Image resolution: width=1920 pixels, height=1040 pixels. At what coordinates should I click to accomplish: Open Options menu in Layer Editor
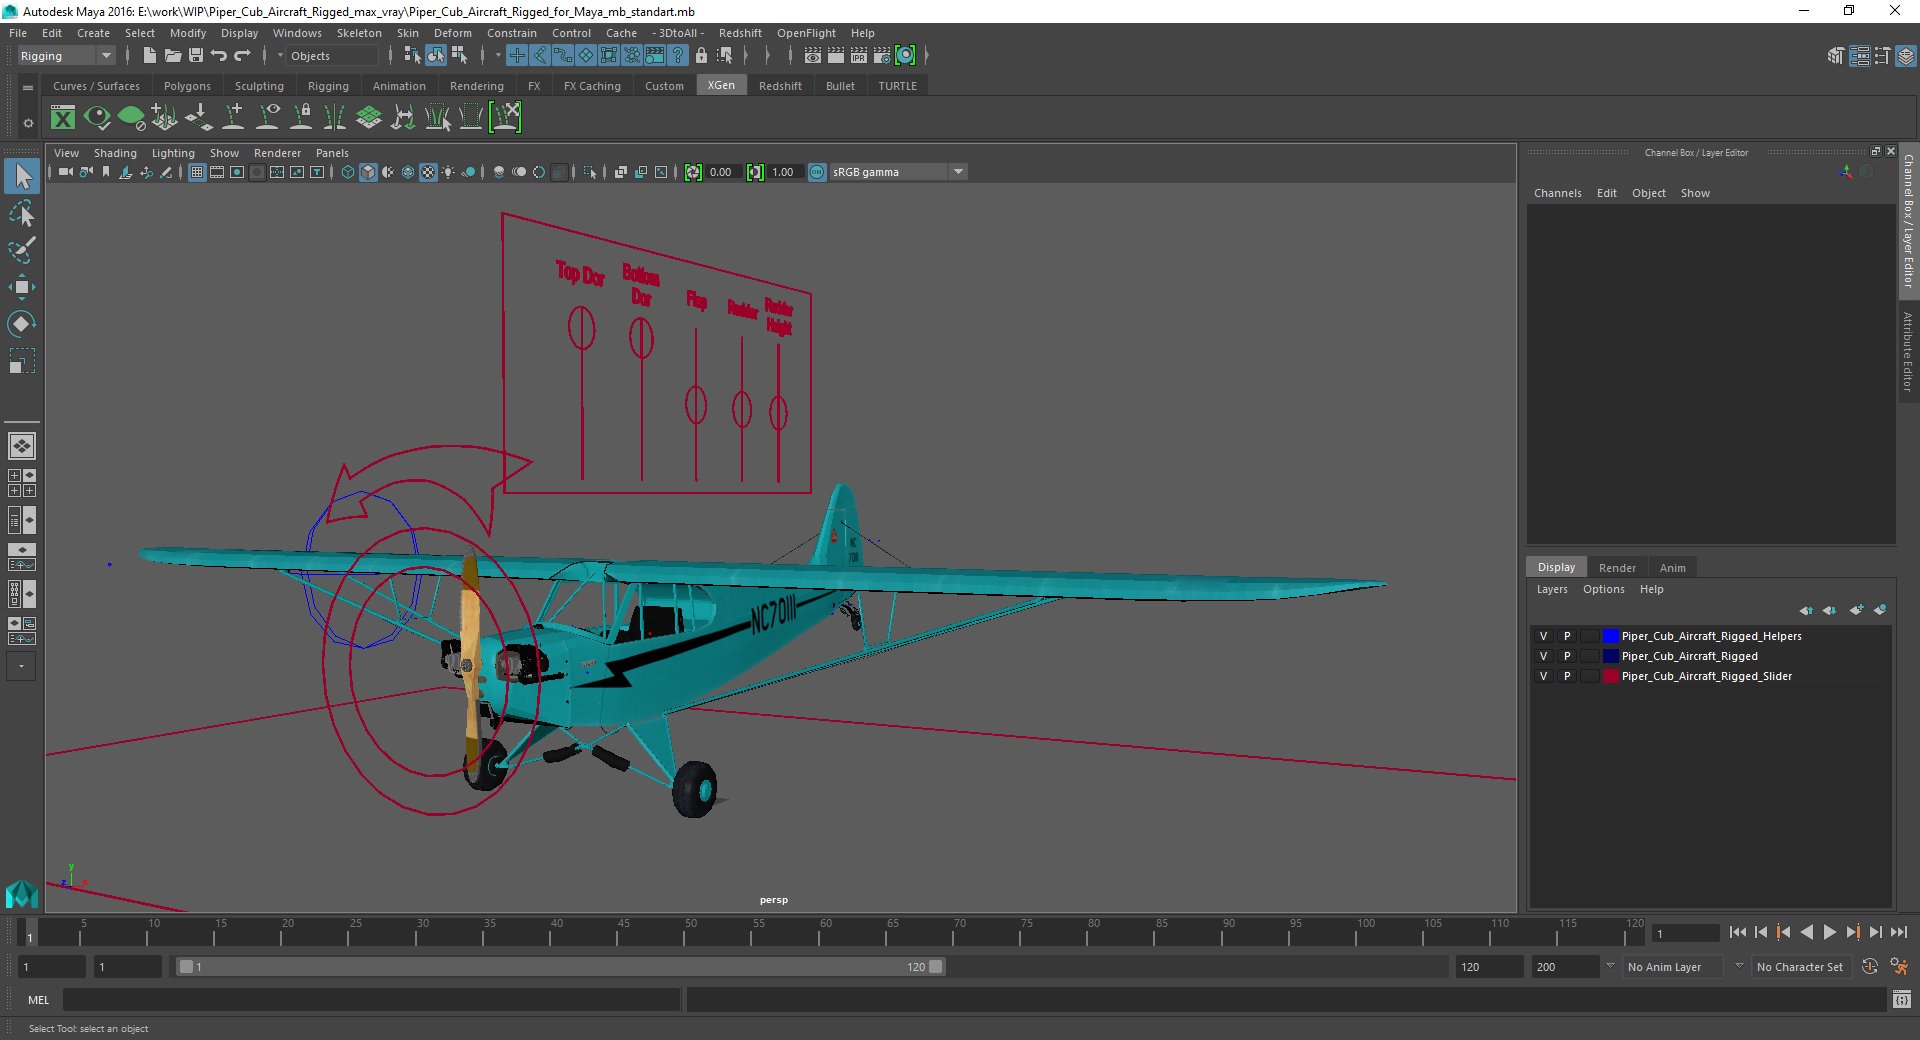[1603, 589]
